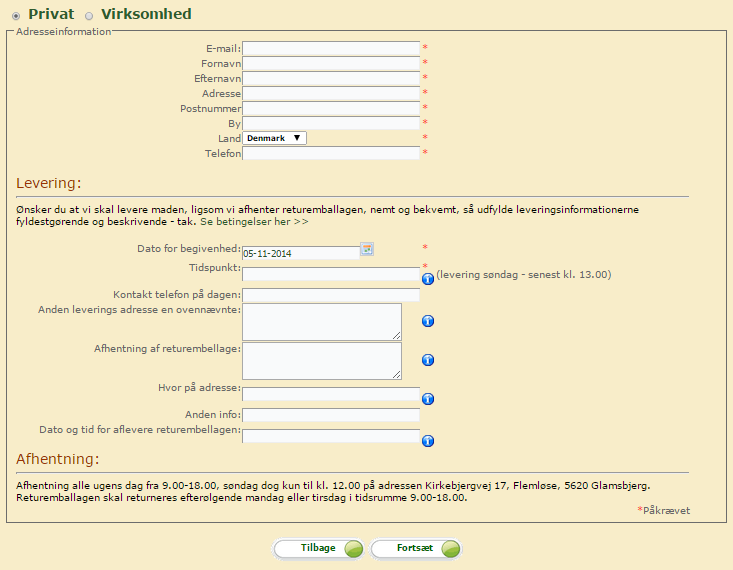This screenshot has width=733, height=570.
Task: Focus the Tidspunkt input field
Action: coord(331,274)
